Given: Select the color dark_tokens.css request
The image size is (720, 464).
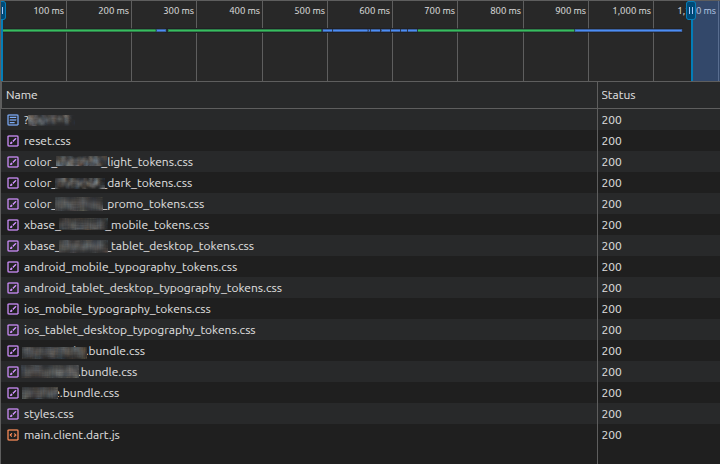Looking at the screenshot, I should (108, 183).
